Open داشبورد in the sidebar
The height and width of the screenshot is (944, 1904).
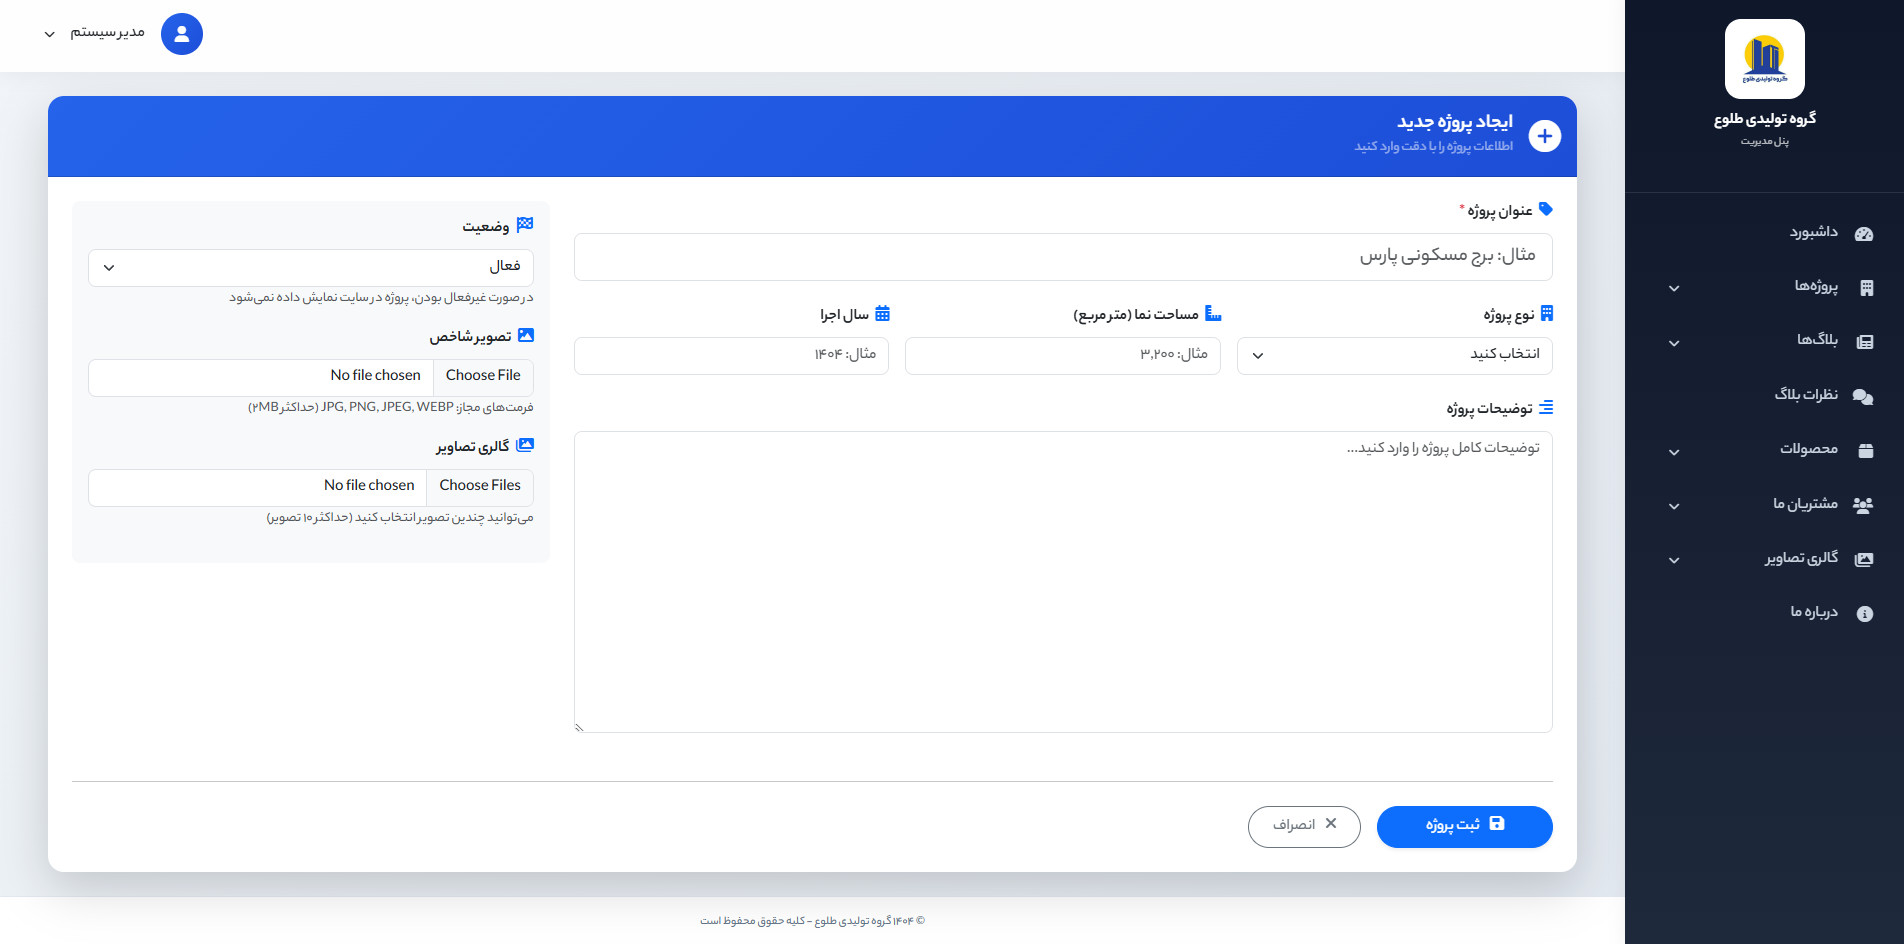point(1764,233)
